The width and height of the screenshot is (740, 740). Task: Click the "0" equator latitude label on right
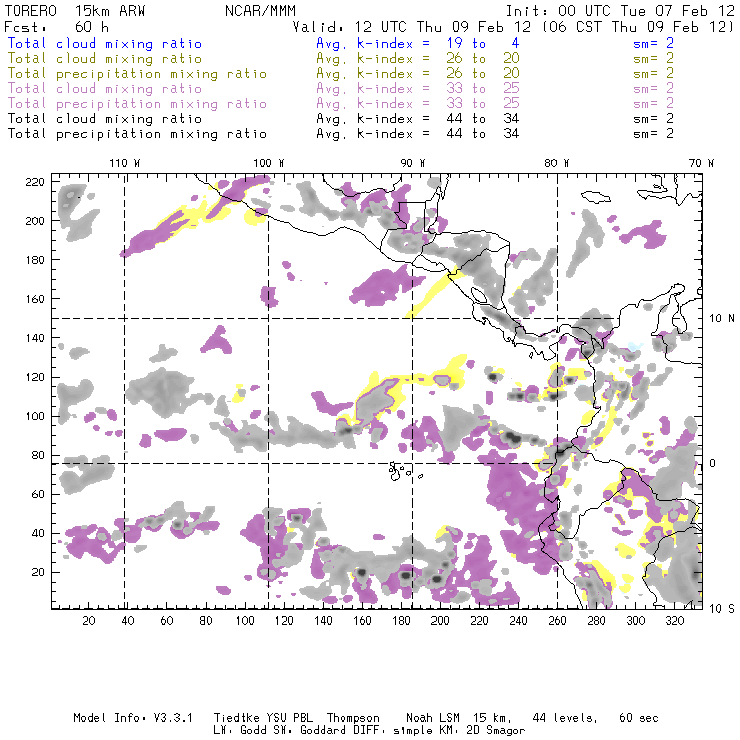point(713,464)
